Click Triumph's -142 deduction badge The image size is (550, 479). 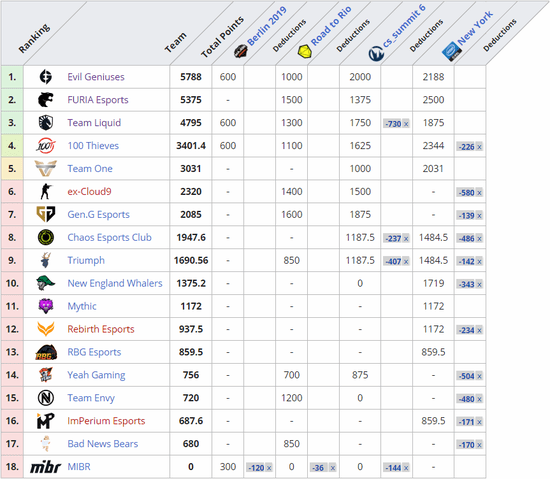click(x=470, y=262)
